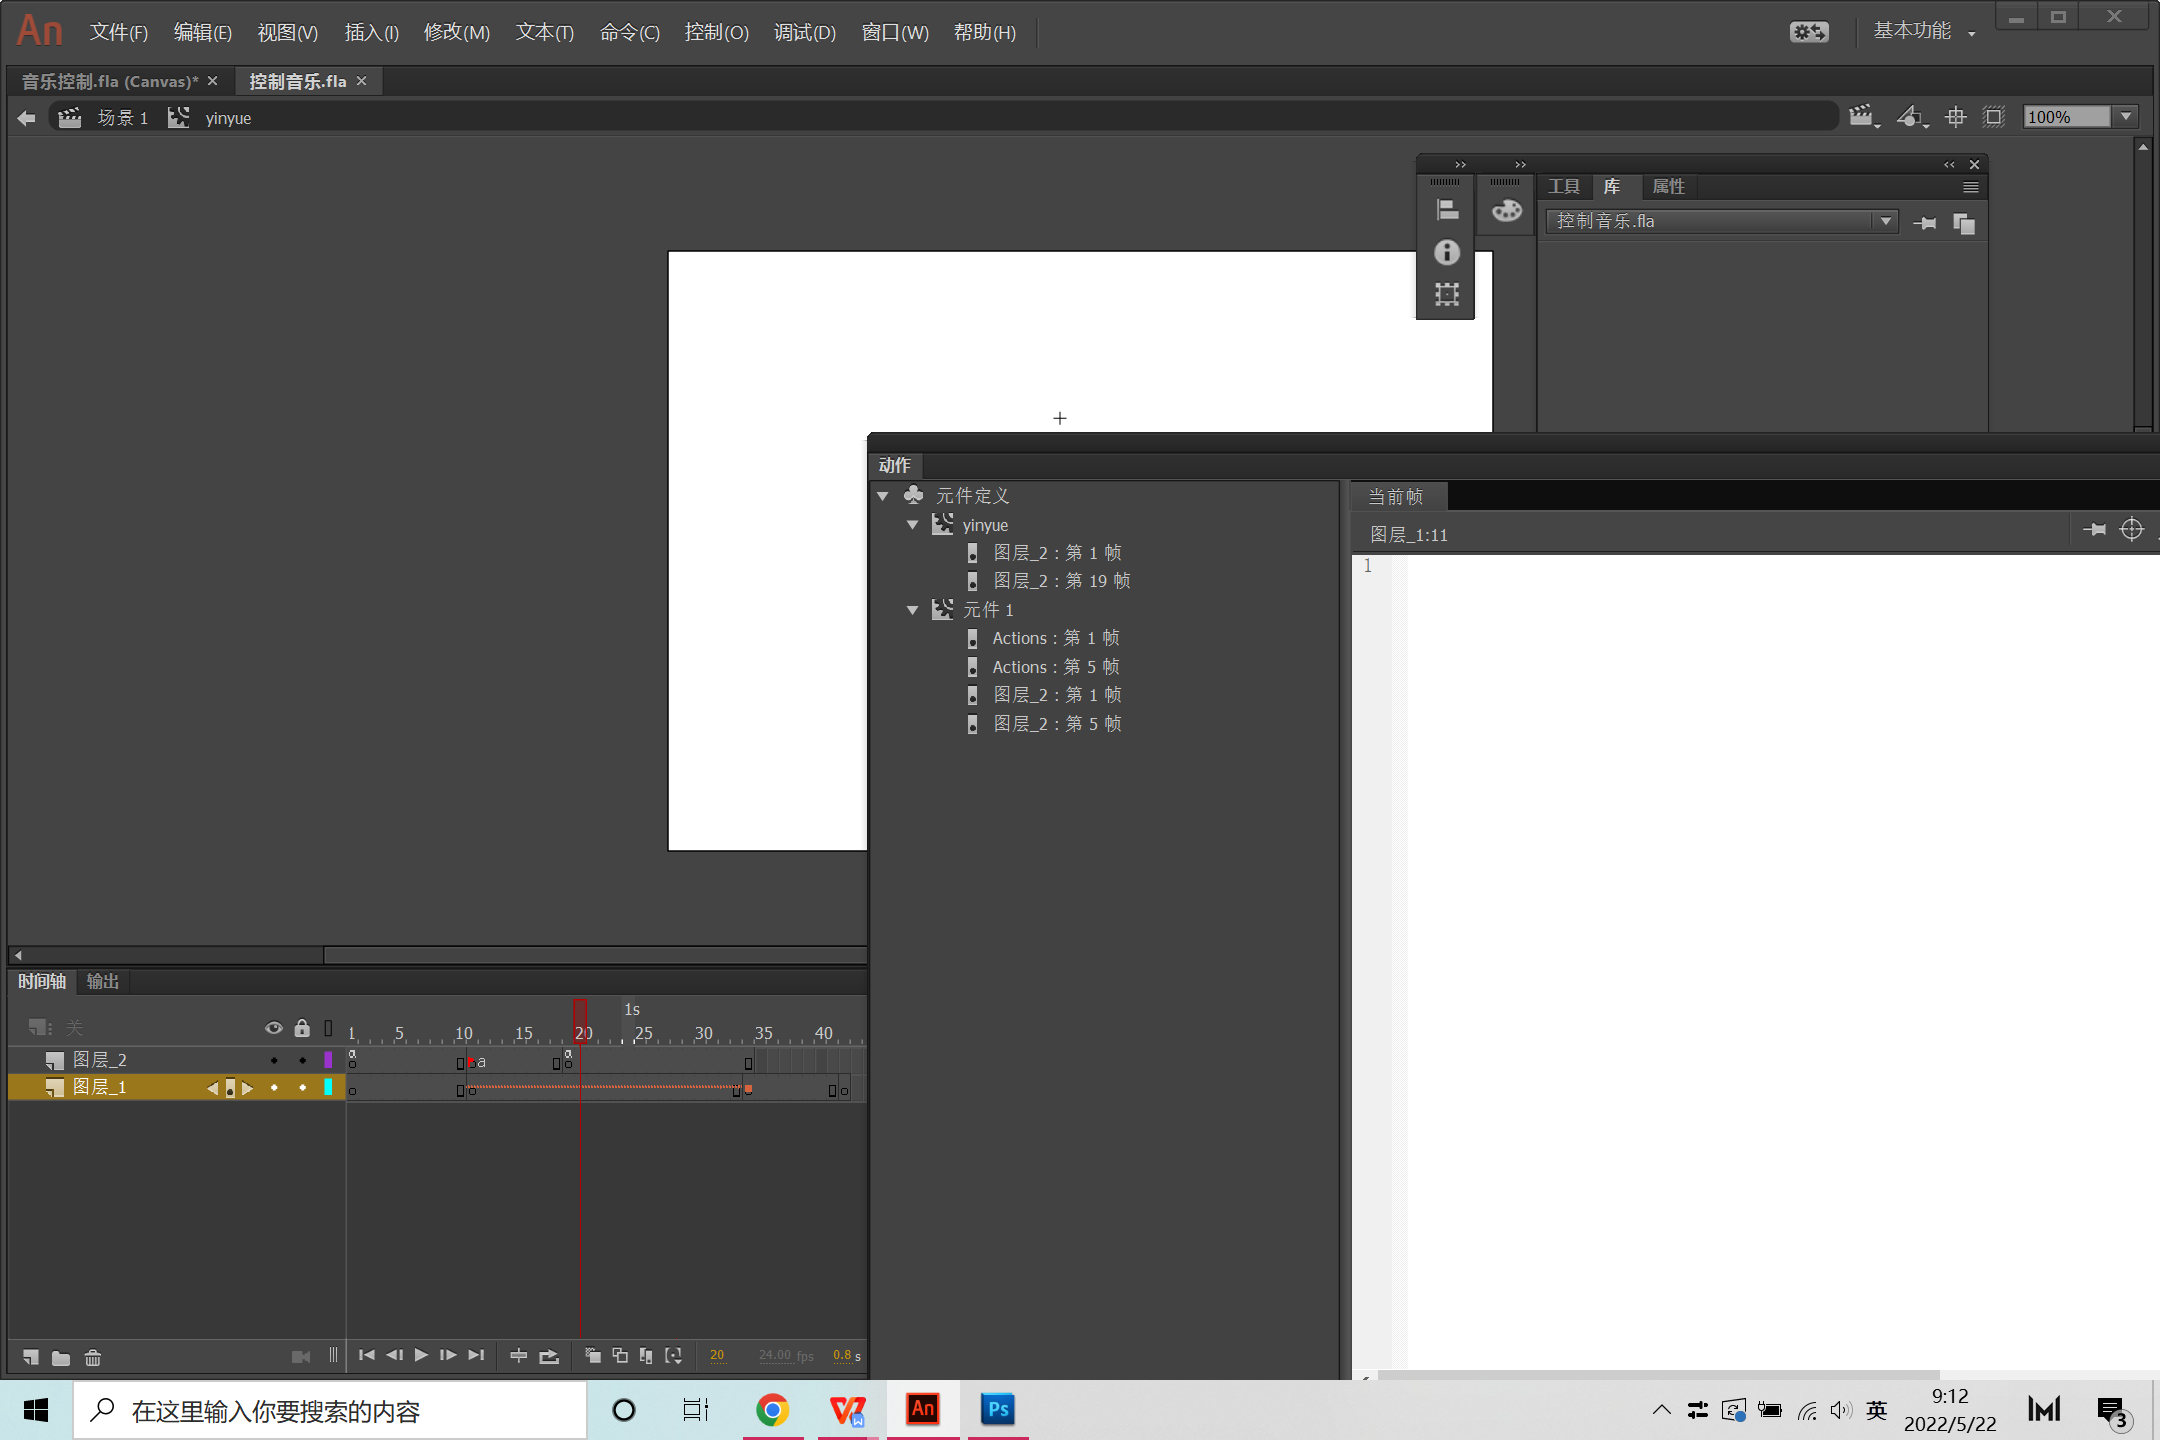Click the edit symbols icon in edit bar
This screenshot has height=1440, width=2160.
pos(1910,117)
